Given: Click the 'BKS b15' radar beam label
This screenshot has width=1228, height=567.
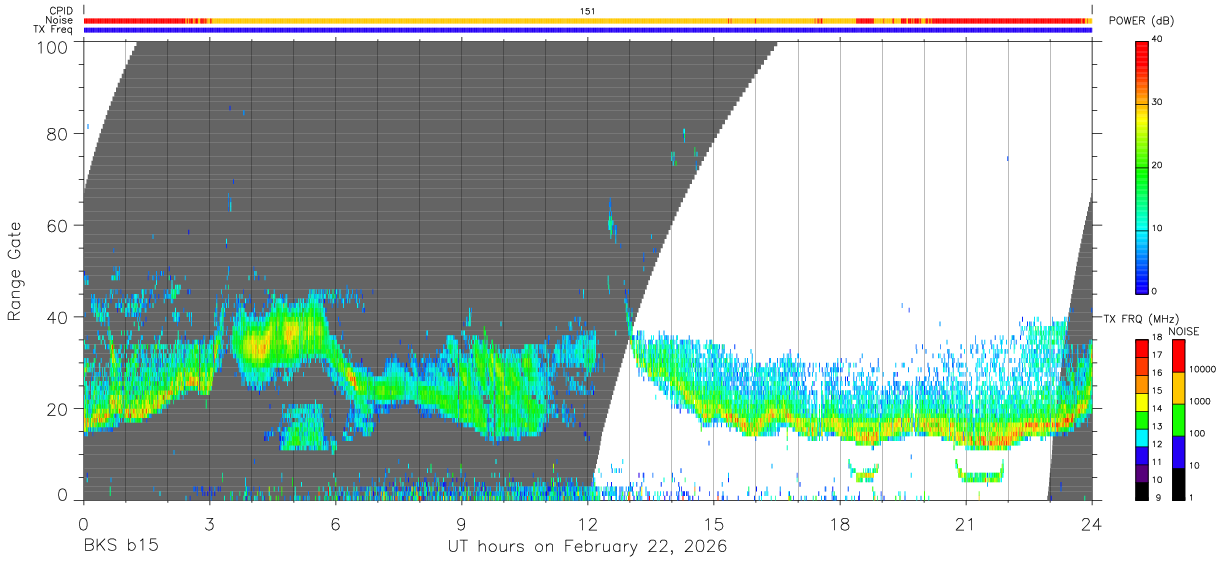Looking at the screenshot, I should click(120, 547).
